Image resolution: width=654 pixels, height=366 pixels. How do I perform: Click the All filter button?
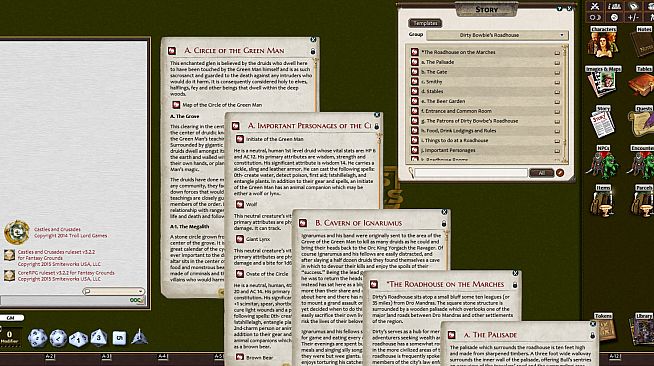[541, 173]
